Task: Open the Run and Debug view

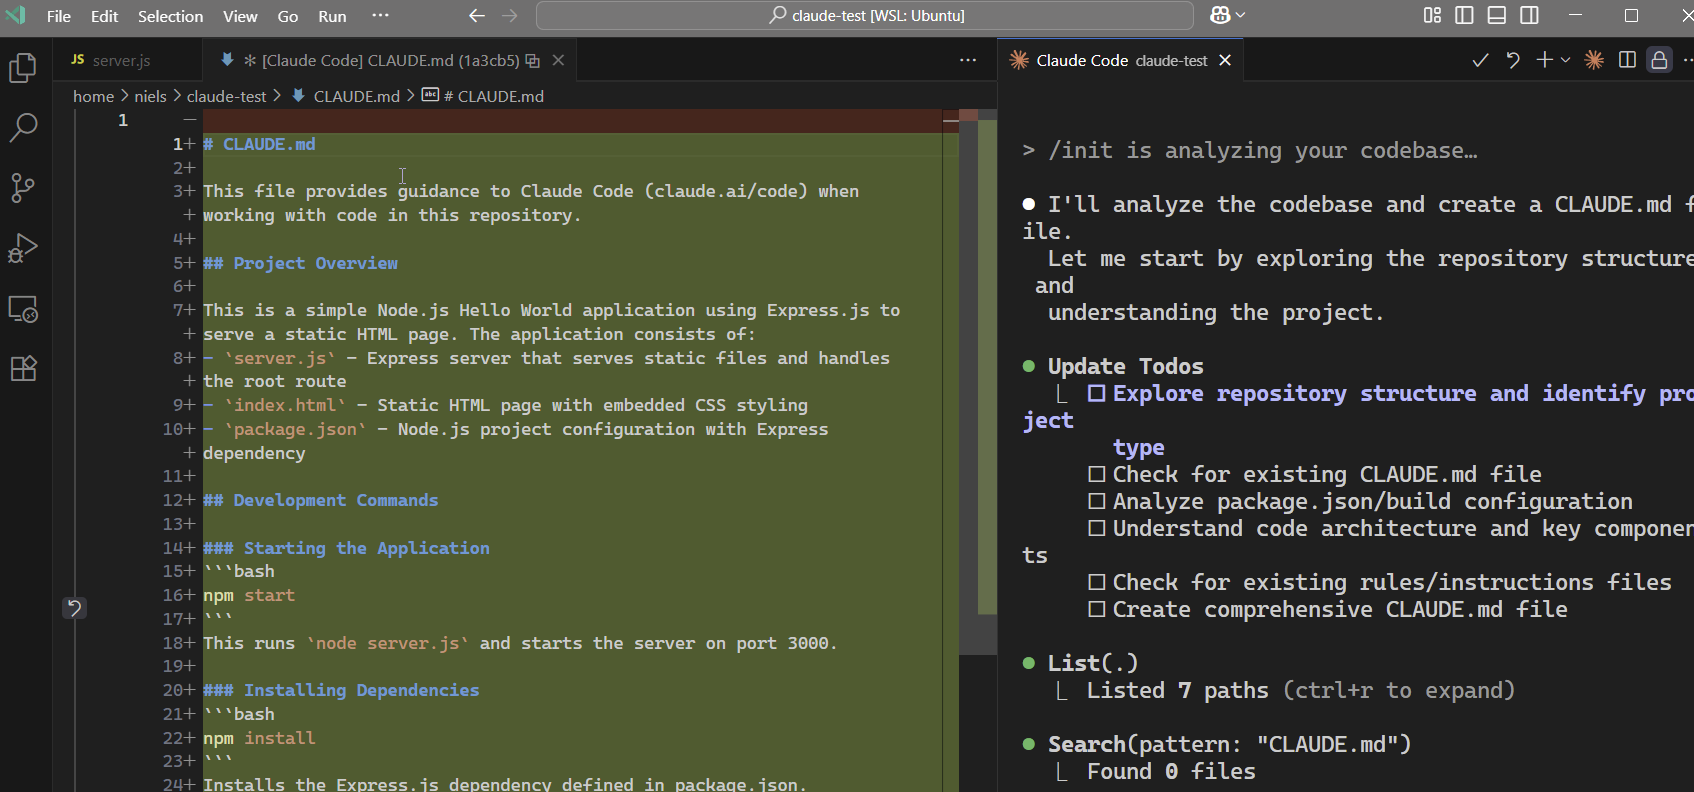Action: [23, 248]
